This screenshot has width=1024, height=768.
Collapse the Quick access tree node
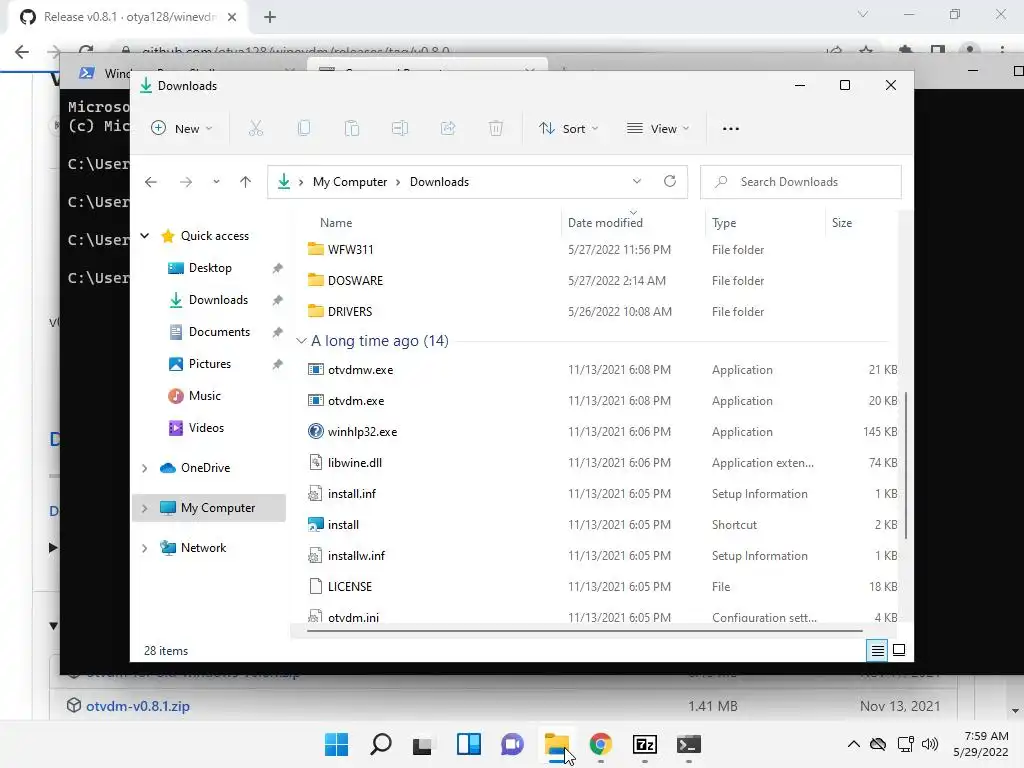(x=145, y=236)
